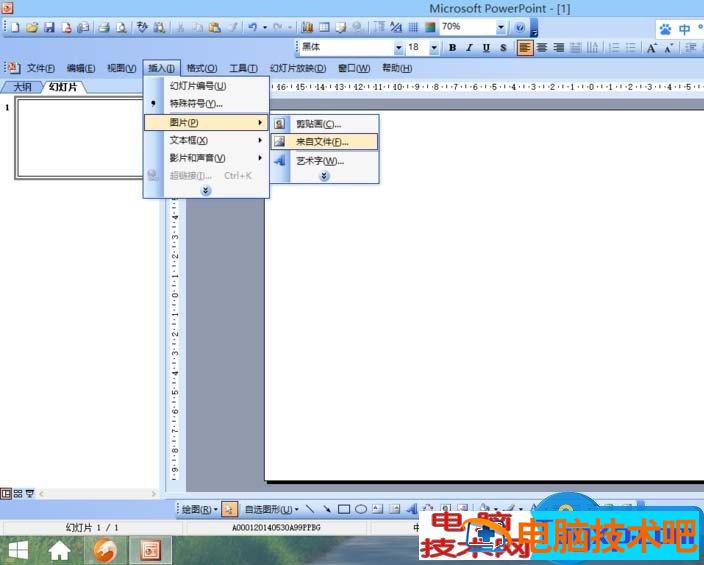Screen dimensions: 704x565
Task: Toggle Bold formatting
Action: coord(453,48)
